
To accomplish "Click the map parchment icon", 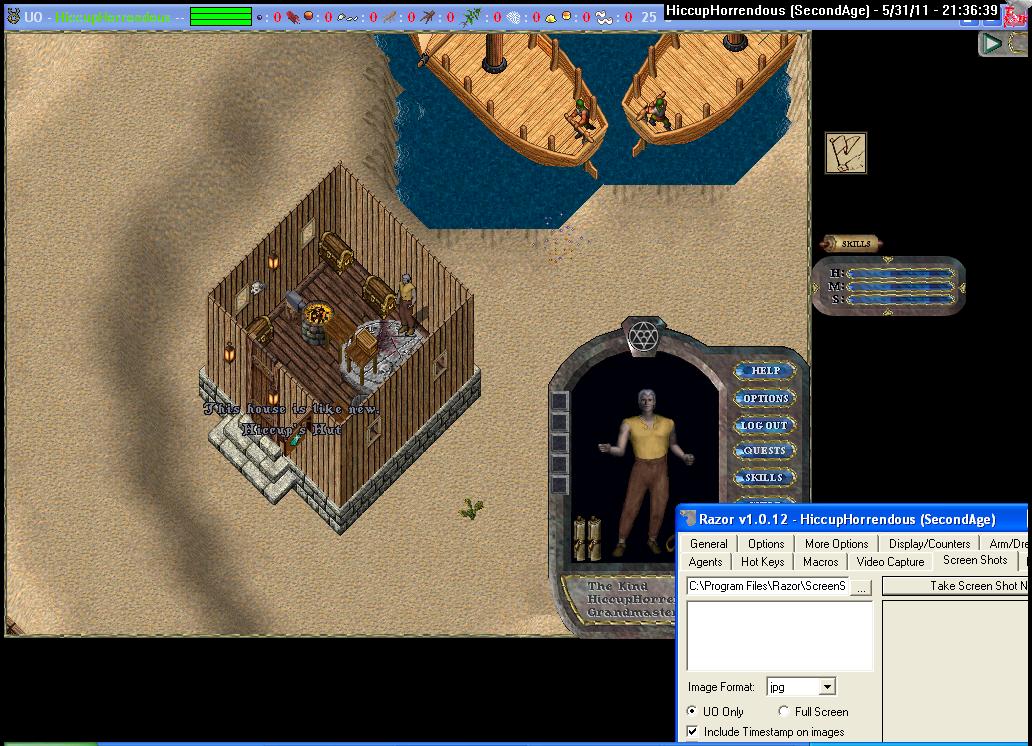I will [845, 153].
